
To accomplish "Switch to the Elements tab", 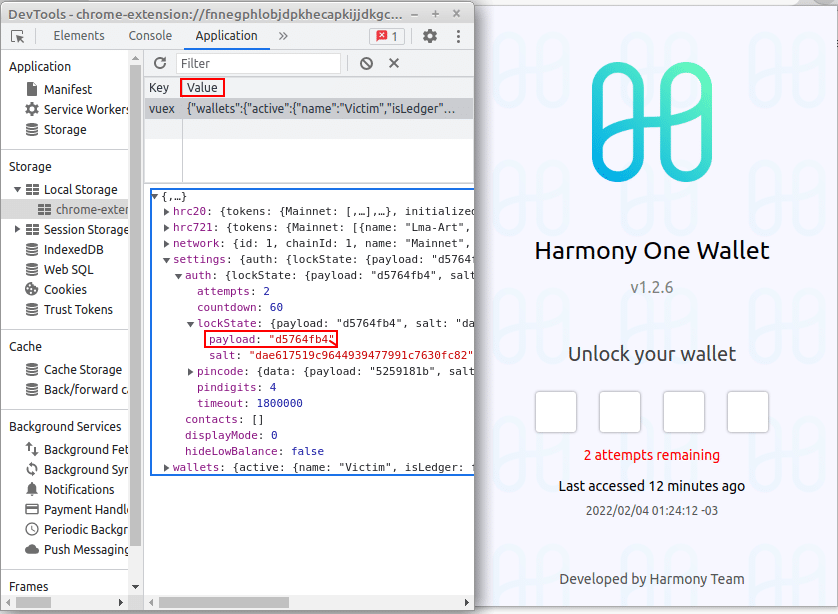I will coord(79,36).
